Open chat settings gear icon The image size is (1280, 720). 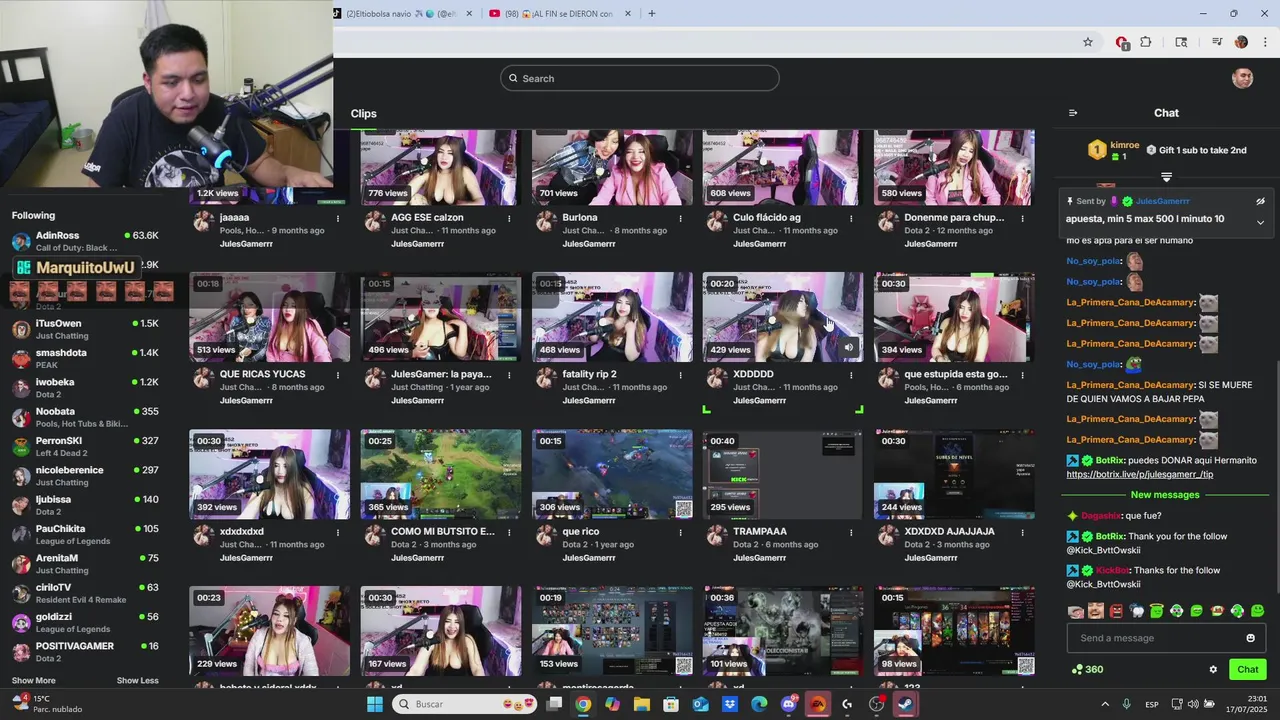(x=1213, y=670)
